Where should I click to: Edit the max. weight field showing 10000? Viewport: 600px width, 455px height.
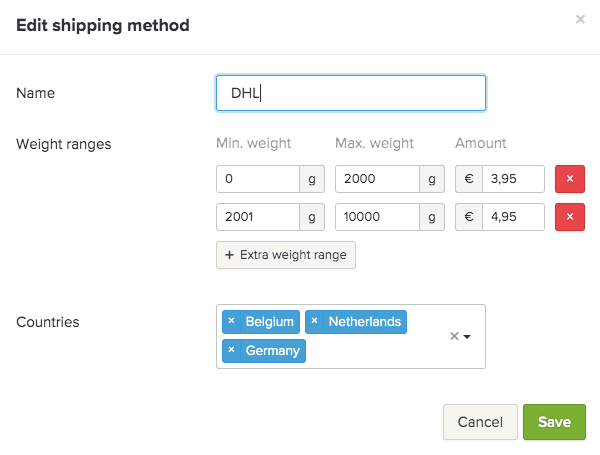(376, 217)
